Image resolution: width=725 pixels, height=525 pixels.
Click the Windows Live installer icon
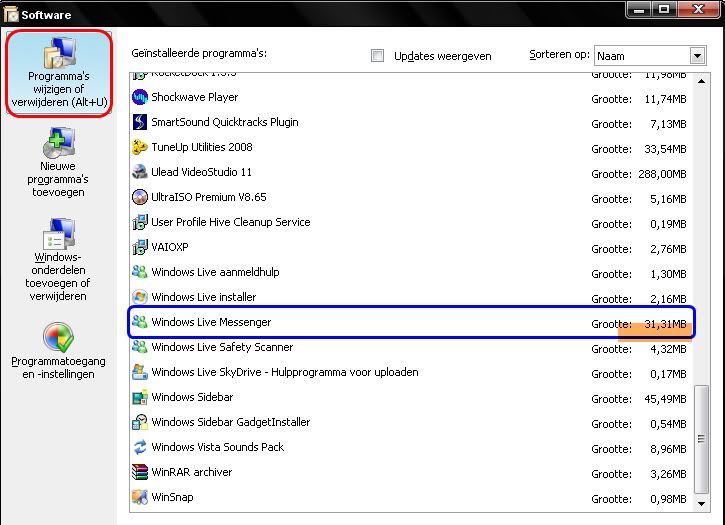point(140,297)
